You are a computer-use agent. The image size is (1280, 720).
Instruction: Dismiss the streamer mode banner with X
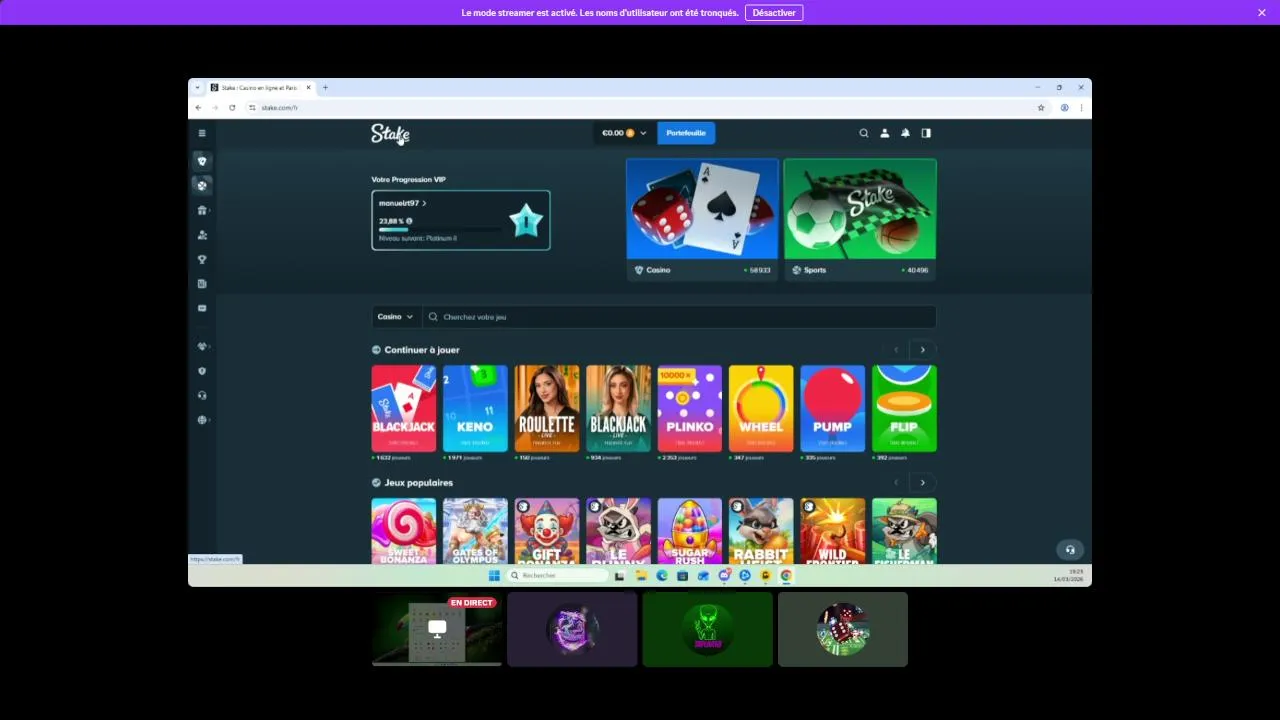(x=1262, y=13)
